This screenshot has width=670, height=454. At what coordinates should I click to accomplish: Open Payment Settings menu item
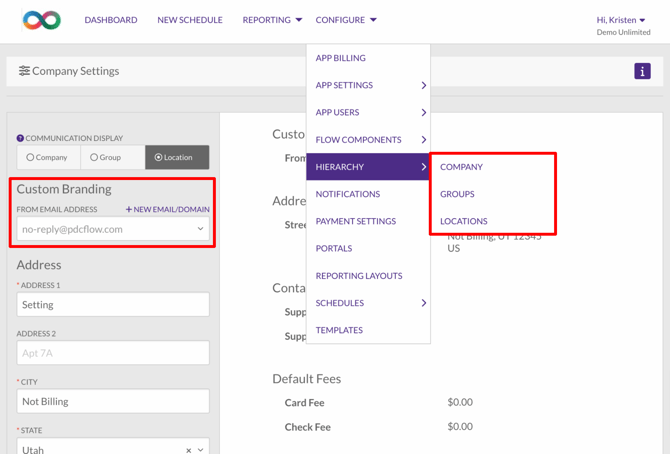(355, 221)
